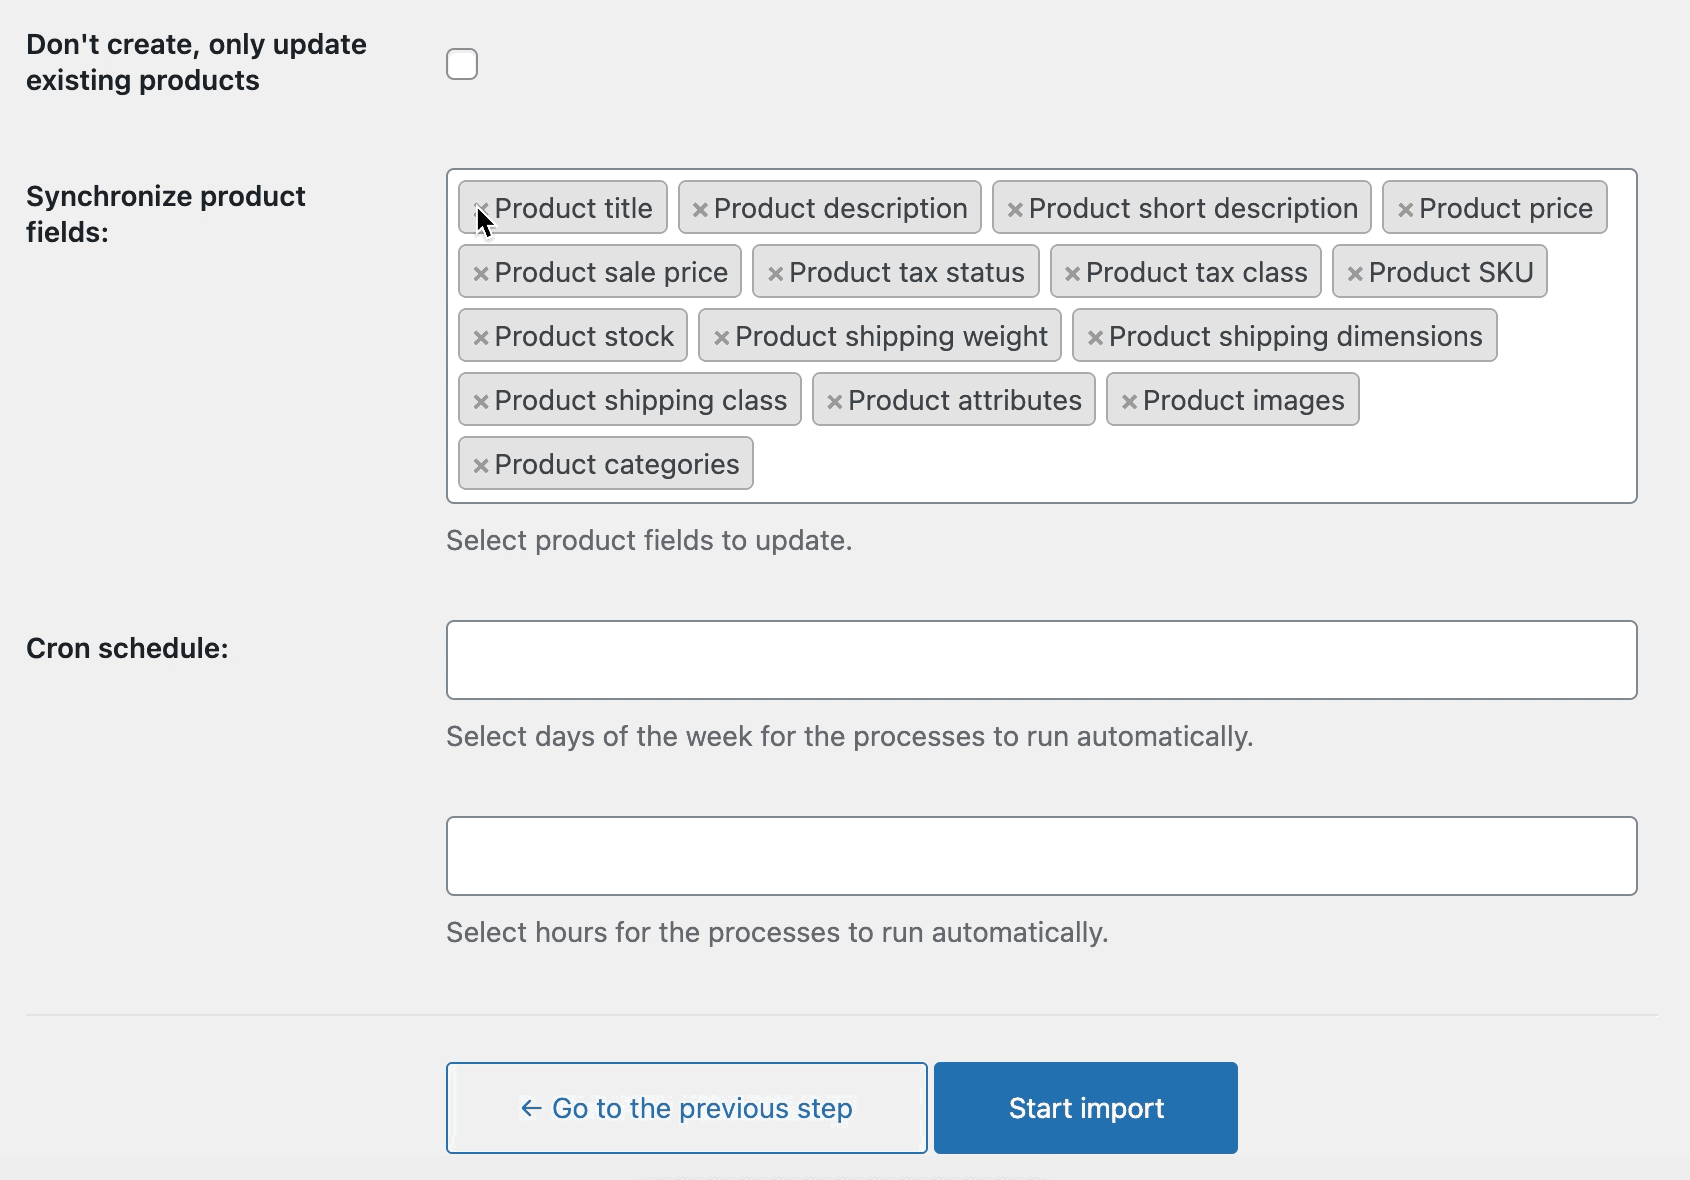
Task: Enable "Don't create, only update existing products"
Action: tap(462, 64)
